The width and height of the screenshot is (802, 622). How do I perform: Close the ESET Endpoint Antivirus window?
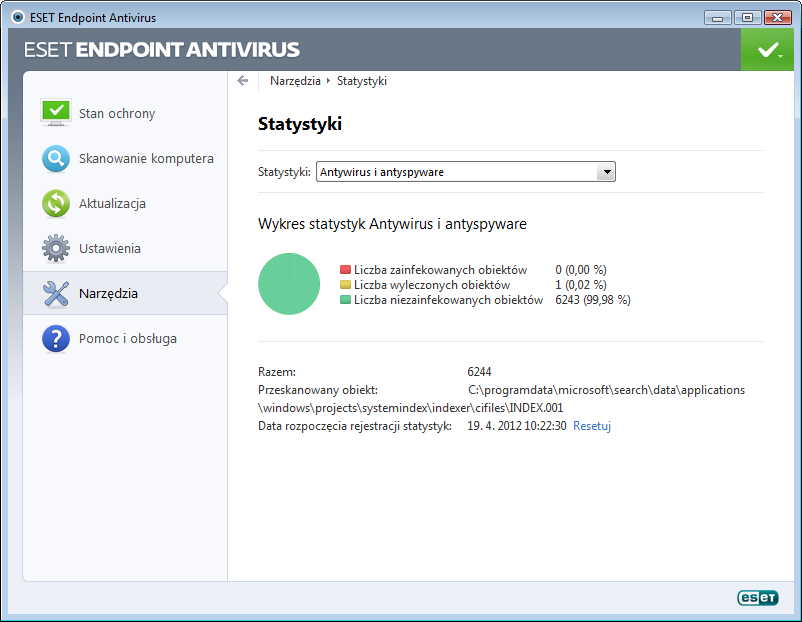(777, 18)
